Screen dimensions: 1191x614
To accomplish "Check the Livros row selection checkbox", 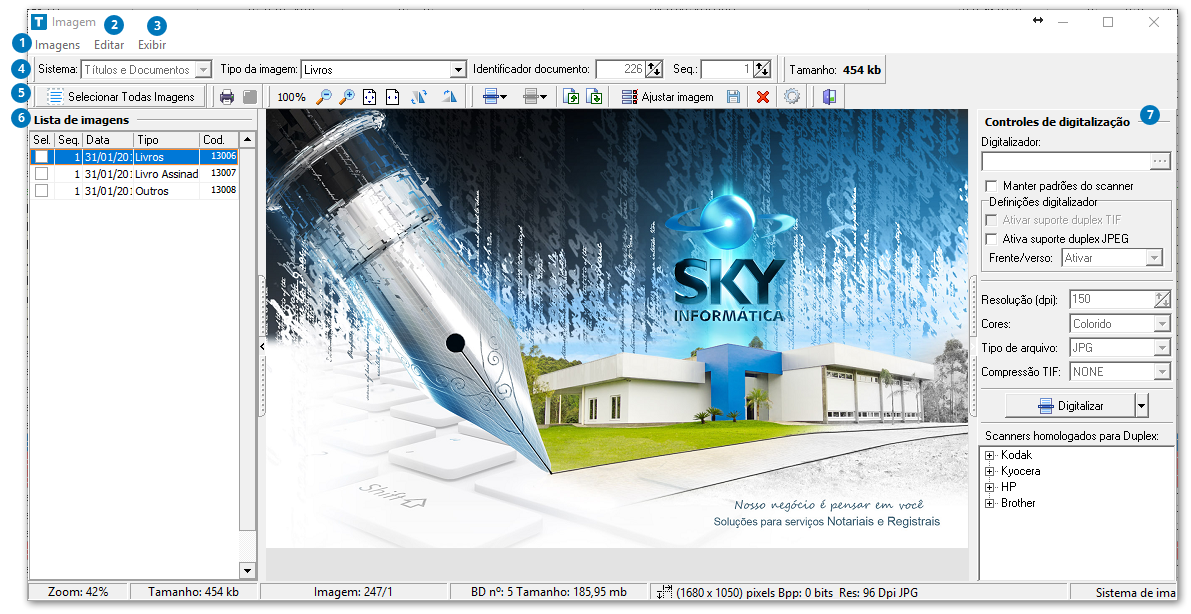I will [x=42, y=157].
